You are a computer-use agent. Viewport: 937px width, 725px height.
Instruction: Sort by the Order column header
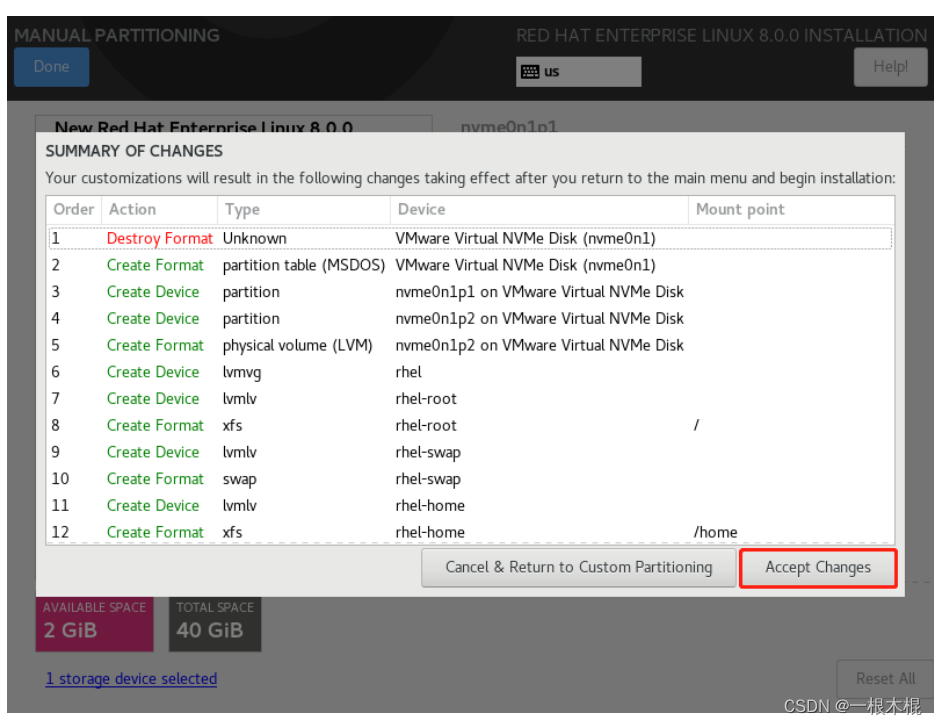74,209
